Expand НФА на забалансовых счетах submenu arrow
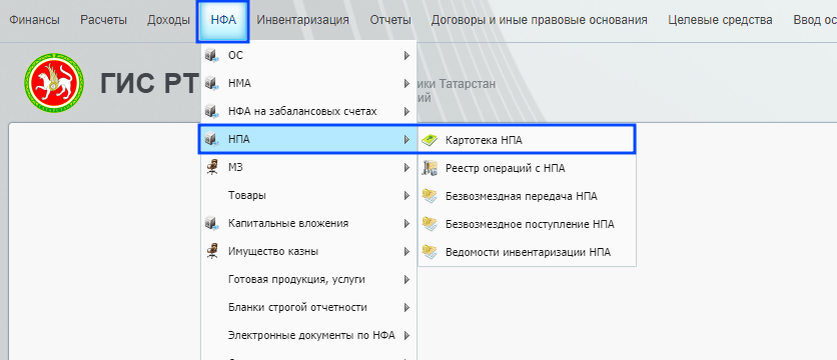 (x=407, y=112)
